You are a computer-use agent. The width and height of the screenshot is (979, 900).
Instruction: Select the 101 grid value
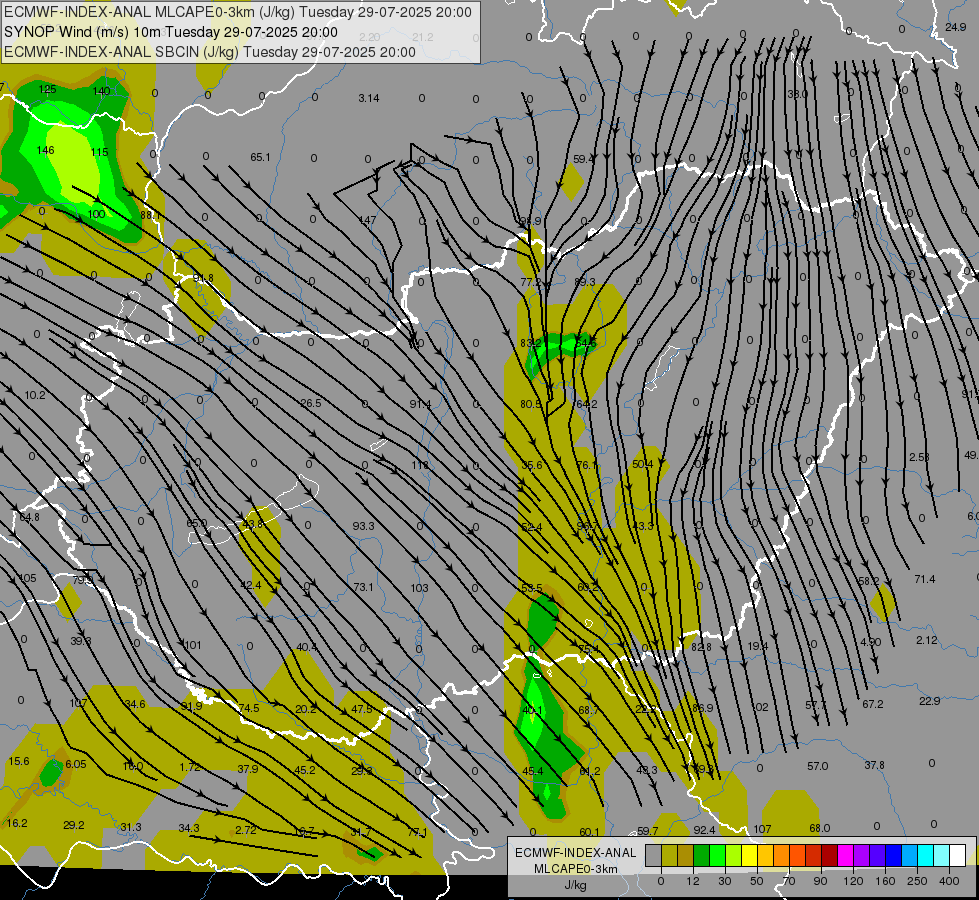tap(193, 645)
